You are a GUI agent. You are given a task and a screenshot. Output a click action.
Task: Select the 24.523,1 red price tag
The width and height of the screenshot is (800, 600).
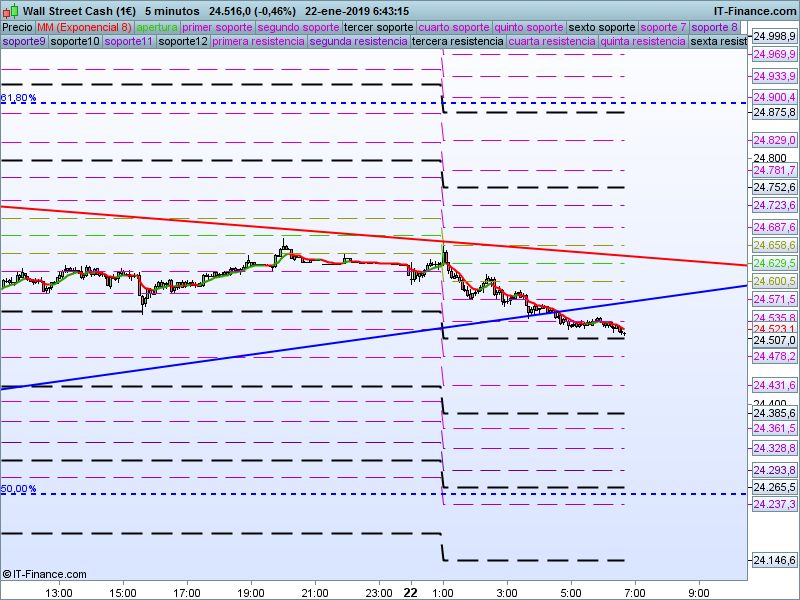[x=774, y=329]
